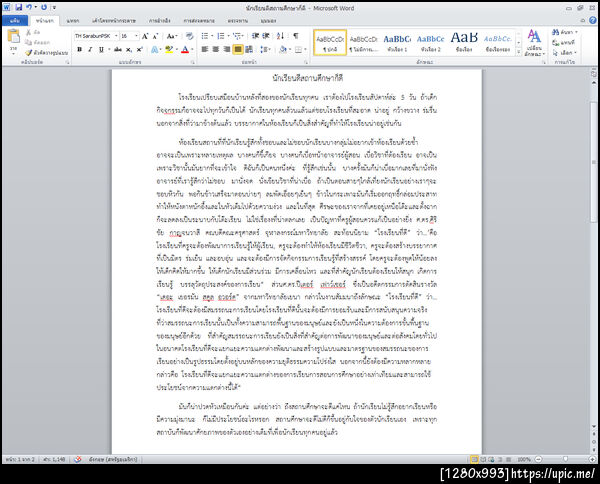Screen dimensions: 600x484
Task: Adjust the zoom slider handle
Action: pyautogui.click(x=566, y=459)
